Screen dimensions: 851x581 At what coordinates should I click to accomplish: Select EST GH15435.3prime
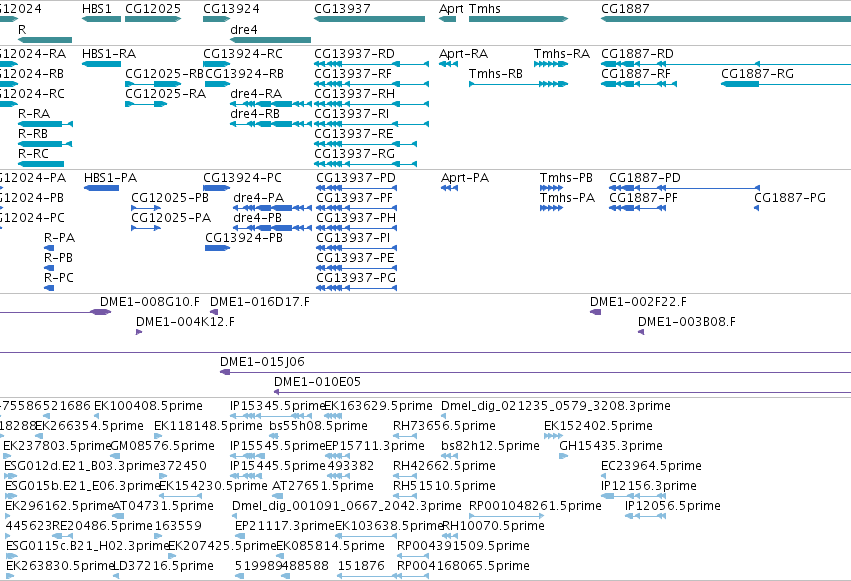[563, 456]
